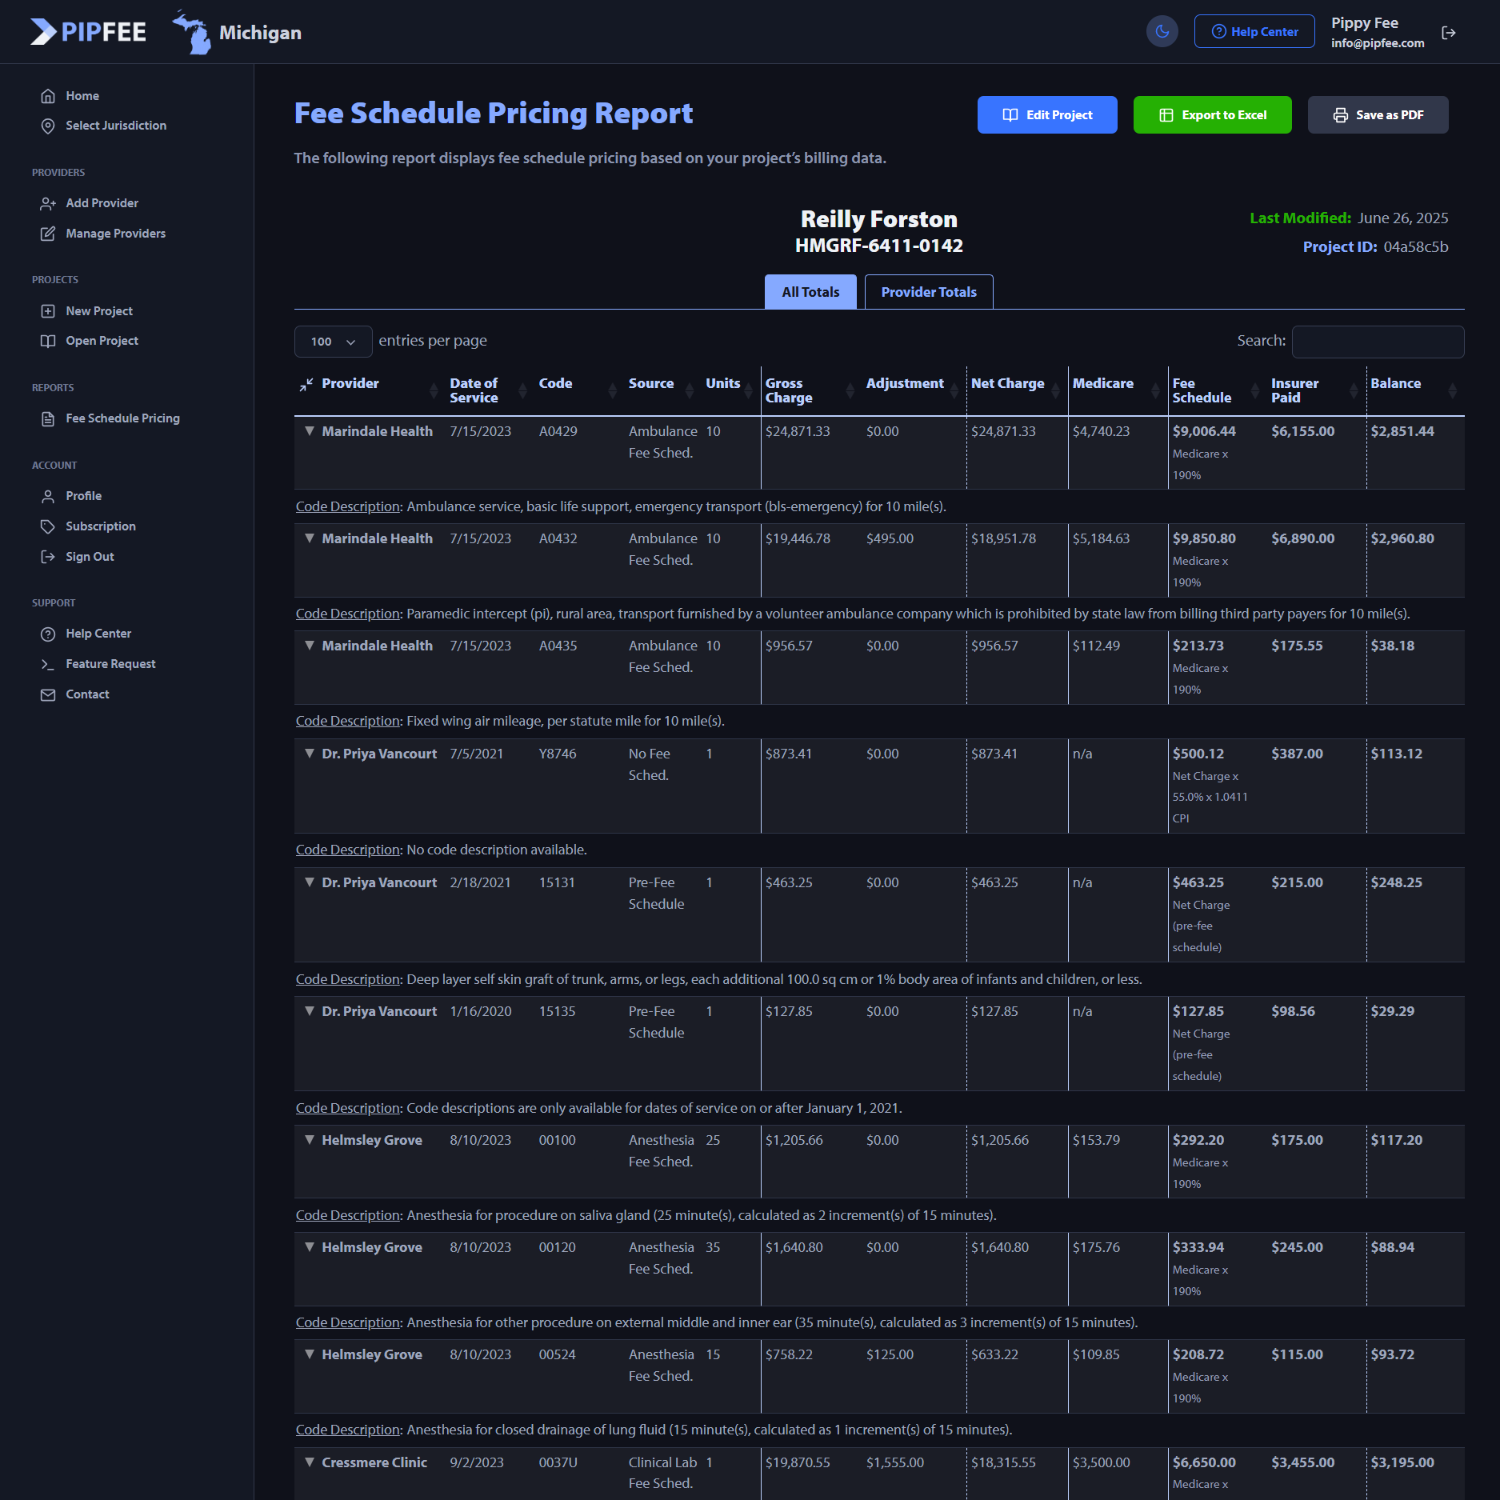Image resolution: width=1500 pixels, height=1500 pixels.
Task: Open Manage Providers page
Action: [116, 234]
